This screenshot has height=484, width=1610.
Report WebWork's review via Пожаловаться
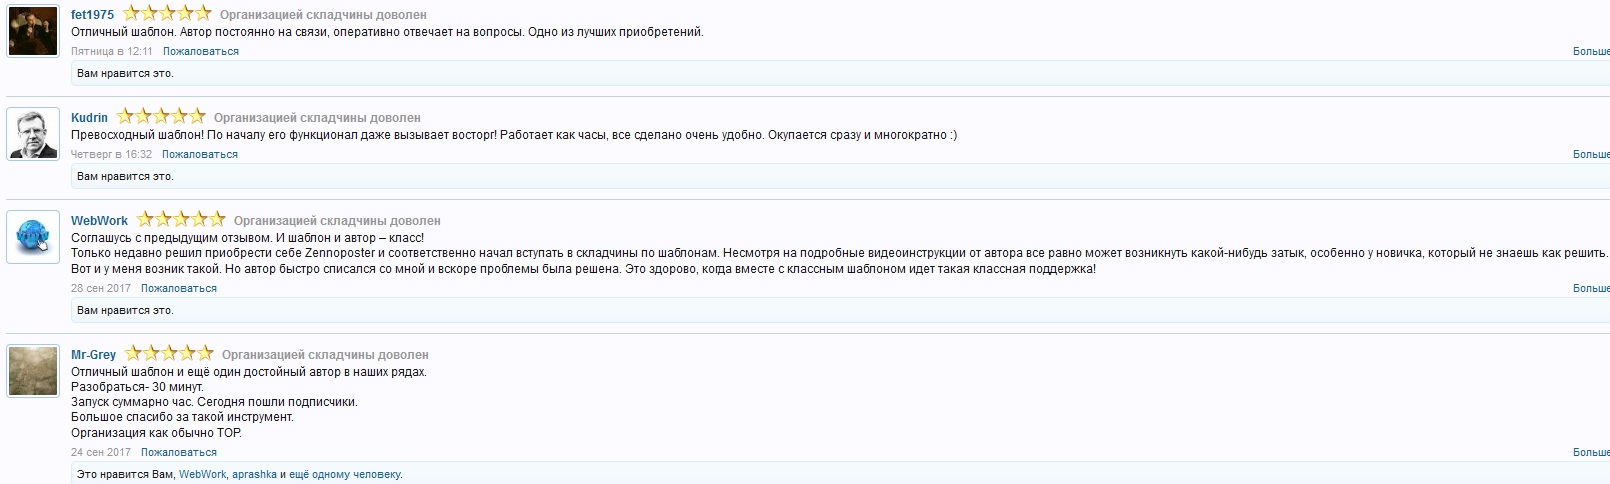pyautogui.click(x=179, y=288)
